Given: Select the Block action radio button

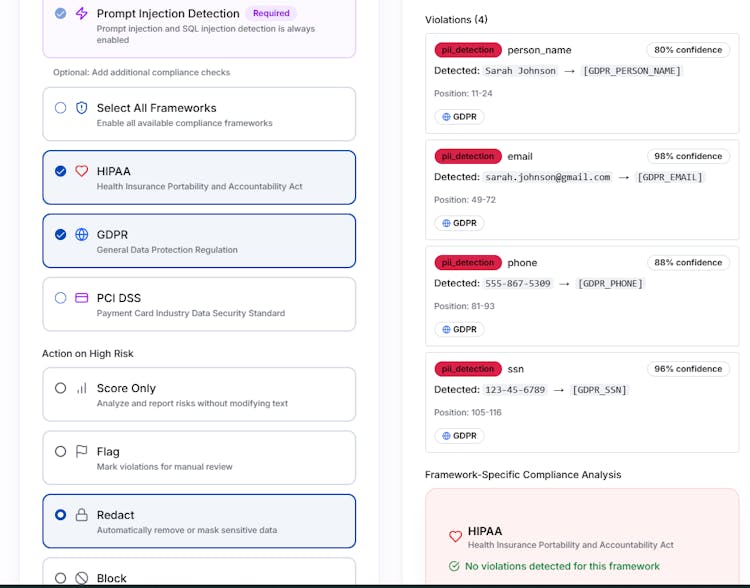Looking at the screenshot, I should (x=61, y=578).
